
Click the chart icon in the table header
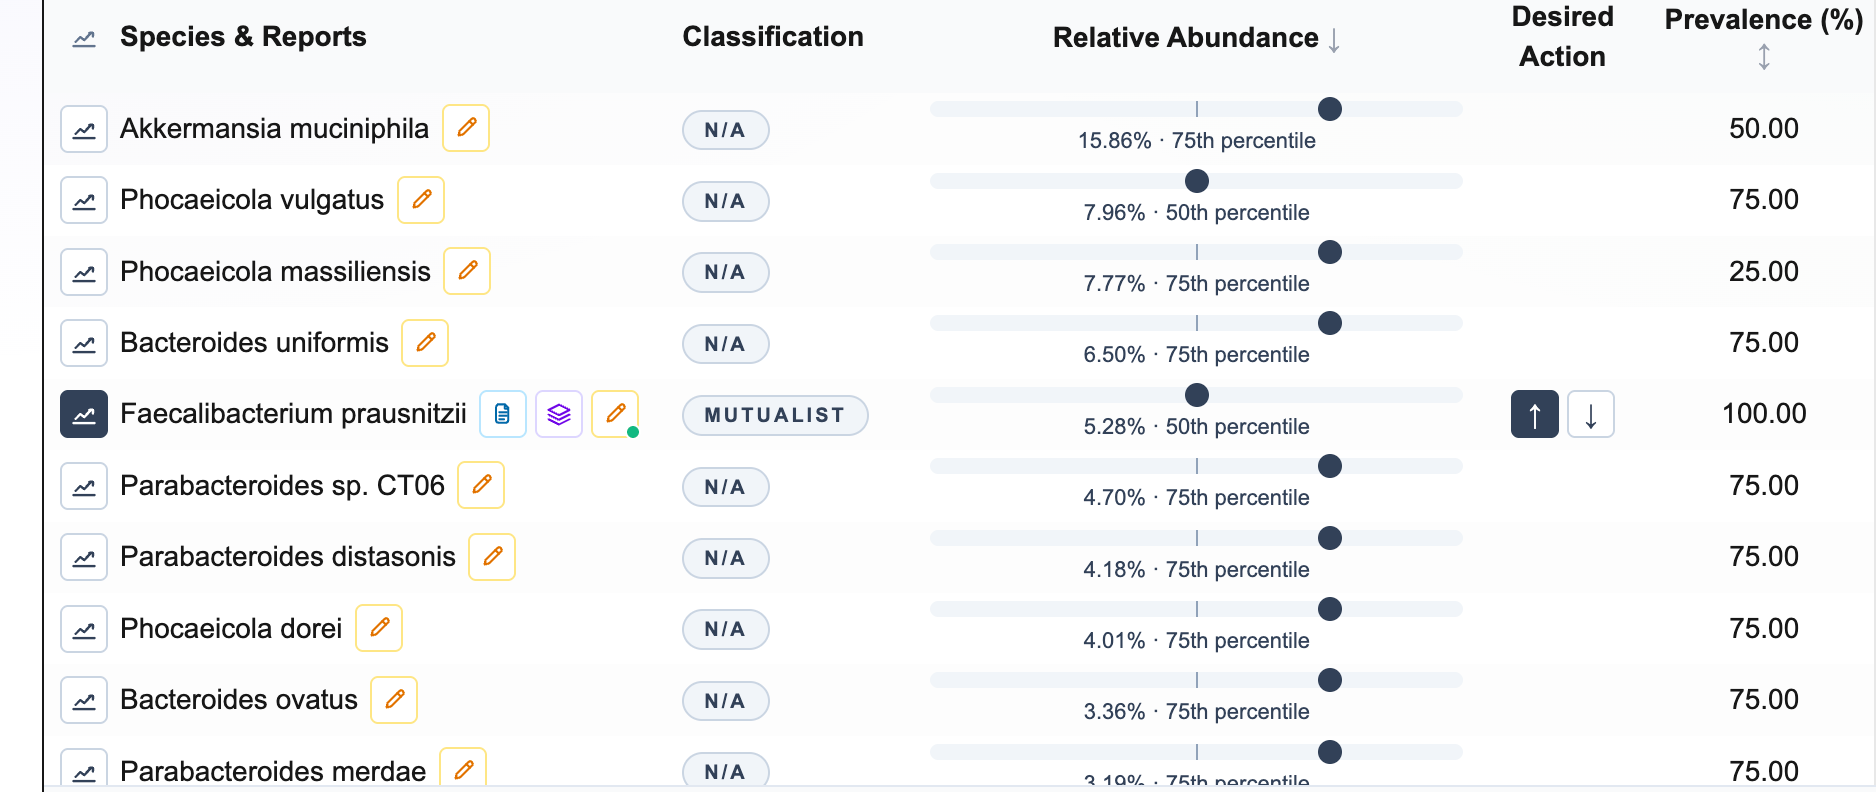[84, 39]
